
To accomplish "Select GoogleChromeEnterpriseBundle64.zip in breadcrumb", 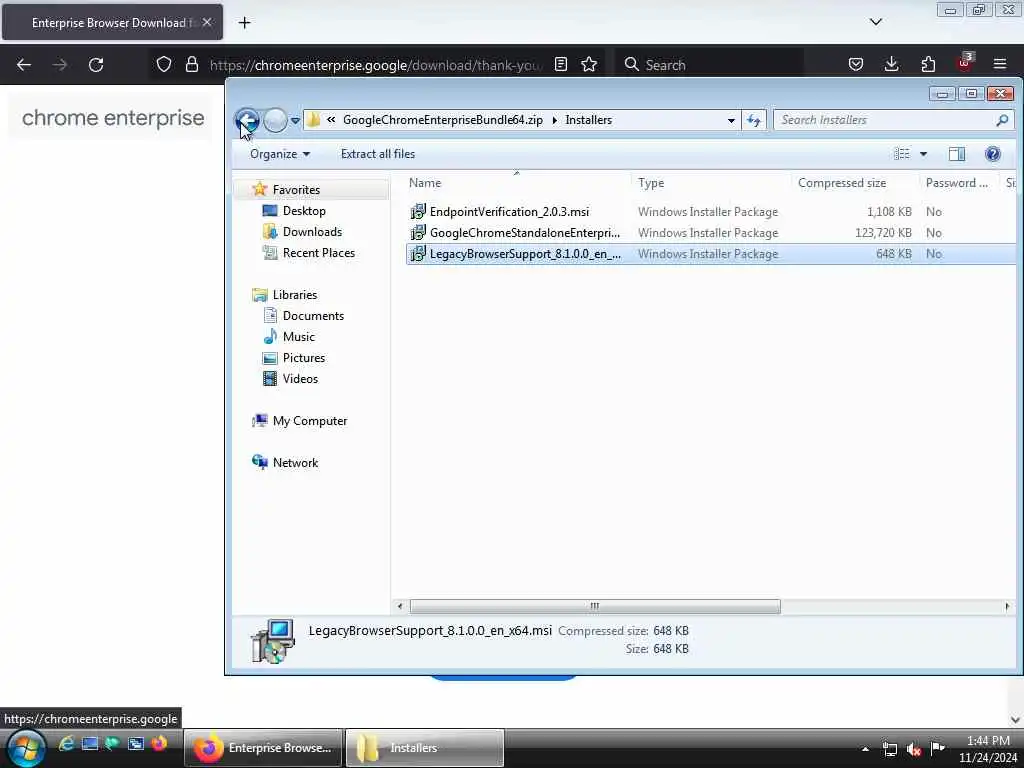I will coord(442,120).
